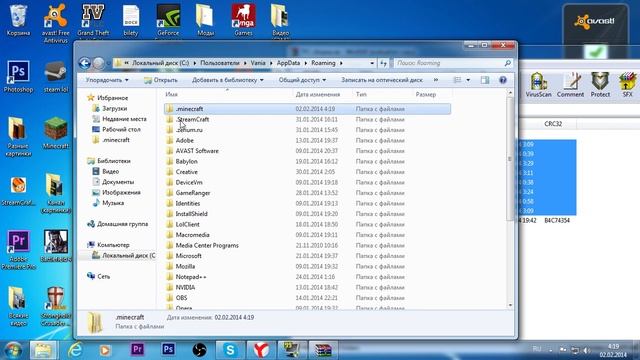Click refresh button beside address bar

click(x=384, y=63)
